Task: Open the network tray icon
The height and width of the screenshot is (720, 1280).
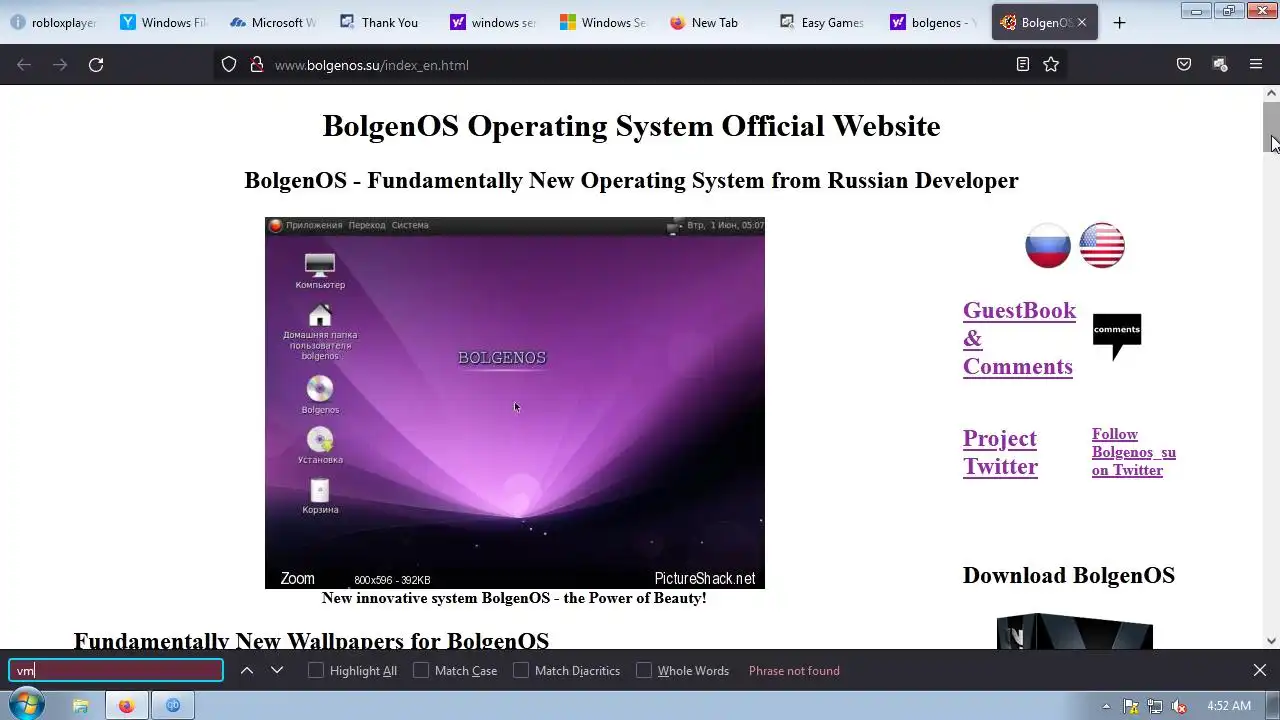Action: (x=1155, y=706)
